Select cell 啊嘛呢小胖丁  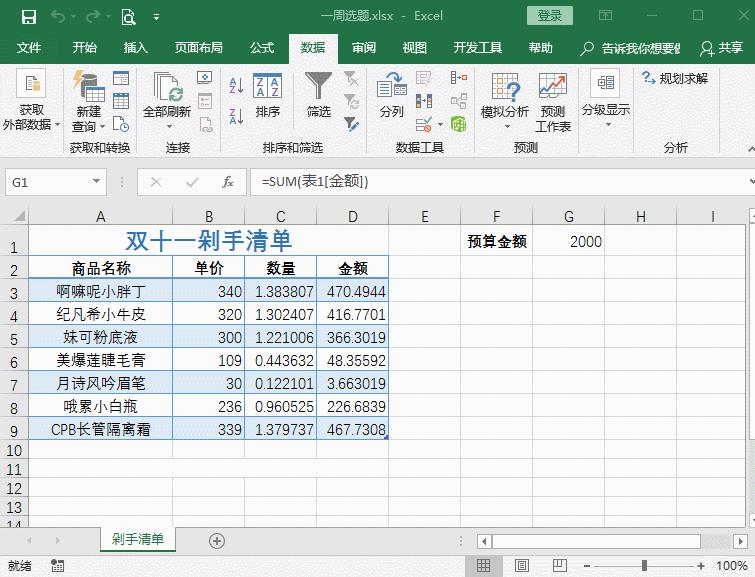101,291
